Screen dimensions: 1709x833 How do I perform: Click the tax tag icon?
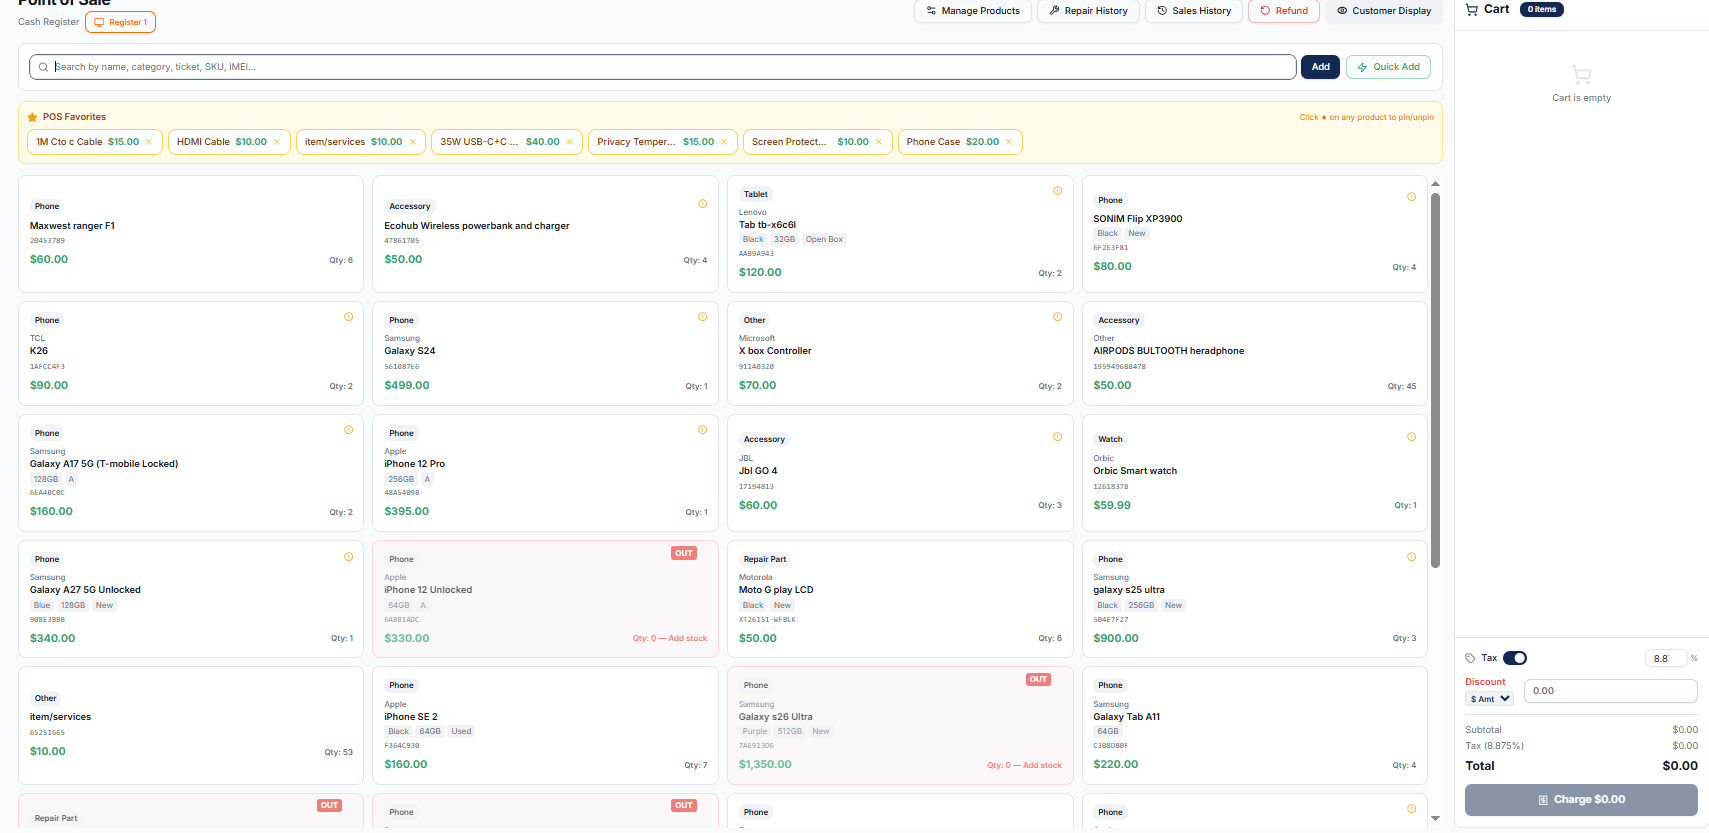pos(1471,658)
